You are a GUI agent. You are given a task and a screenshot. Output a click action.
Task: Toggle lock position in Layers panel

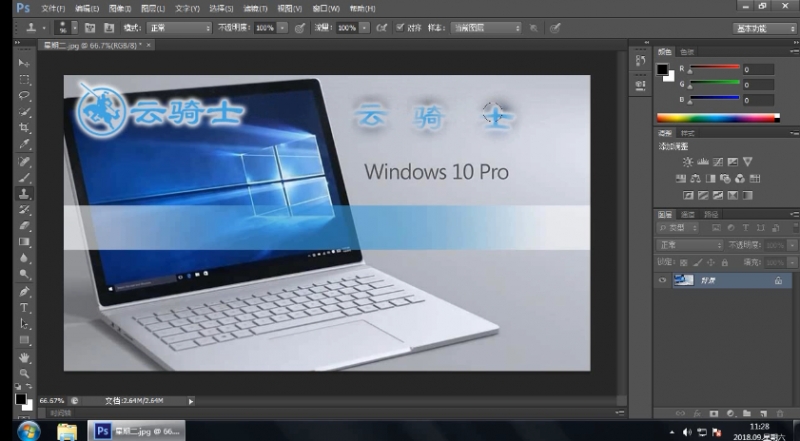pos(711,262)
